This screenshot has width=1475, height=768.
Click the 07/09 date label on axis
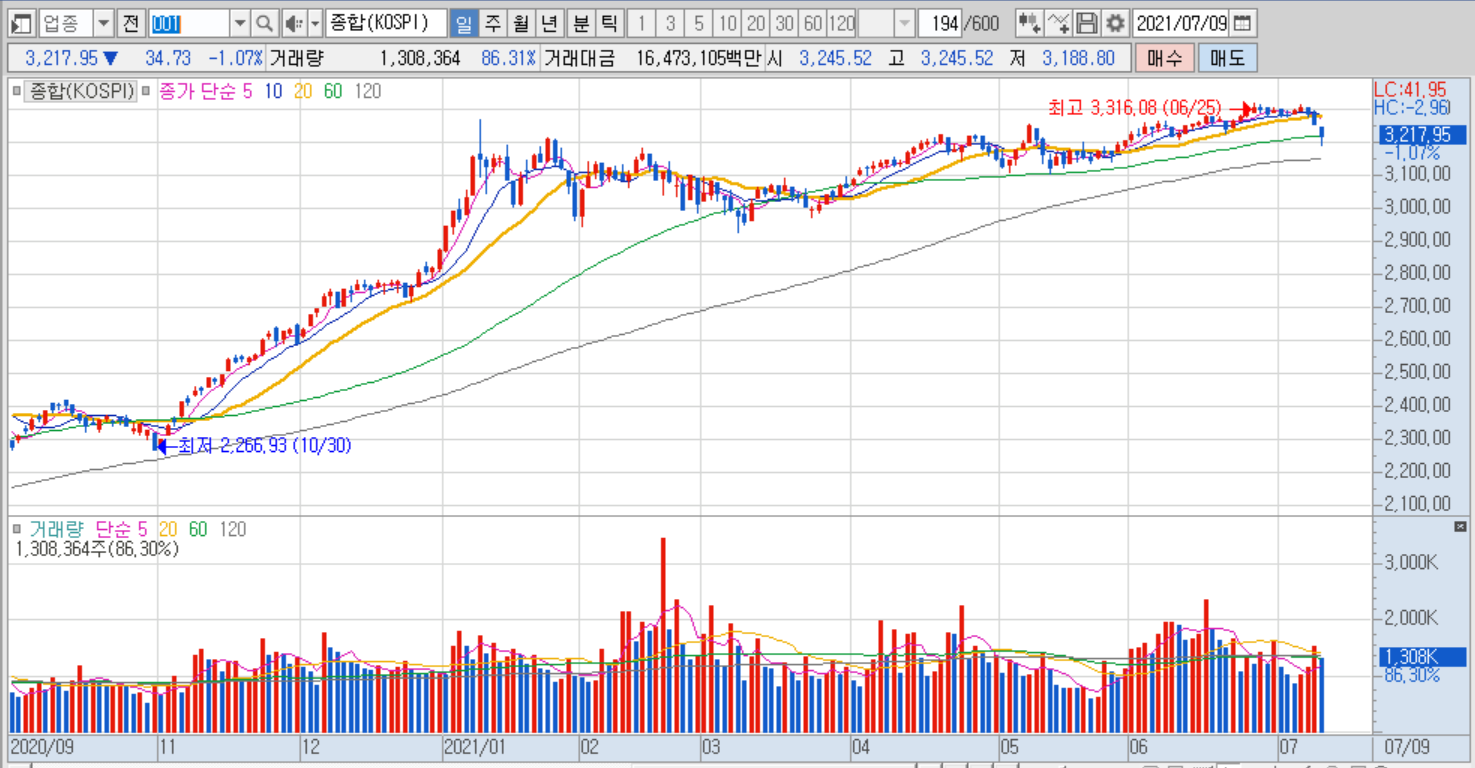(1407, 746)
